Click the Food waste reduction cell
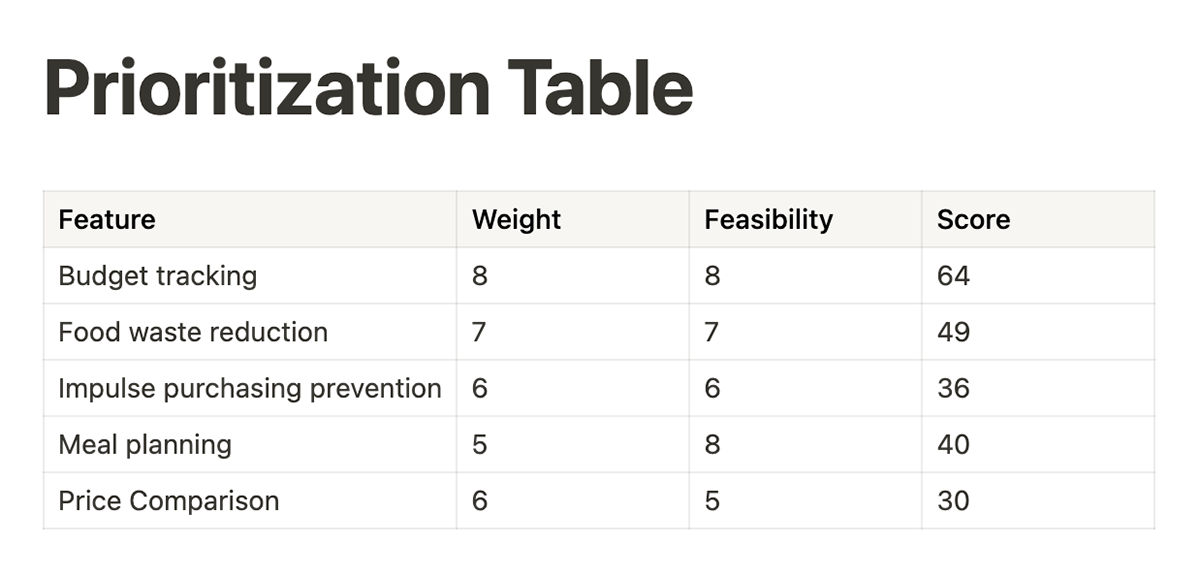The image size is (1200, 578). 250,332
